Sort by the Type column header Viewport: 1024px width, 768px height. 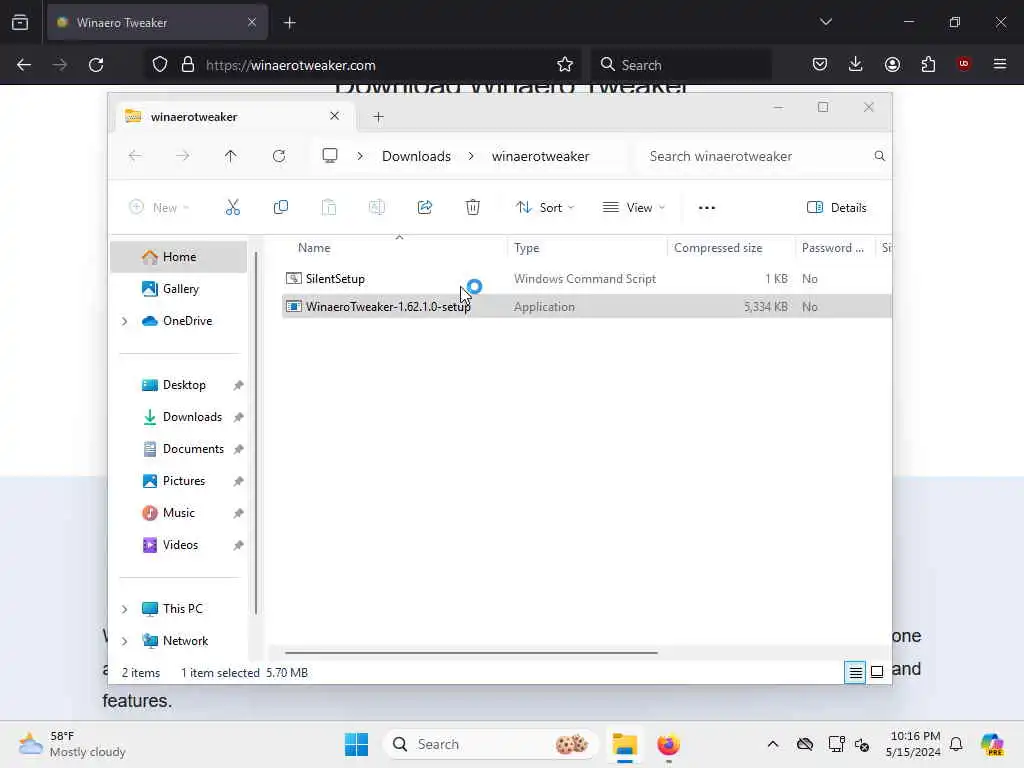point(526,248)
